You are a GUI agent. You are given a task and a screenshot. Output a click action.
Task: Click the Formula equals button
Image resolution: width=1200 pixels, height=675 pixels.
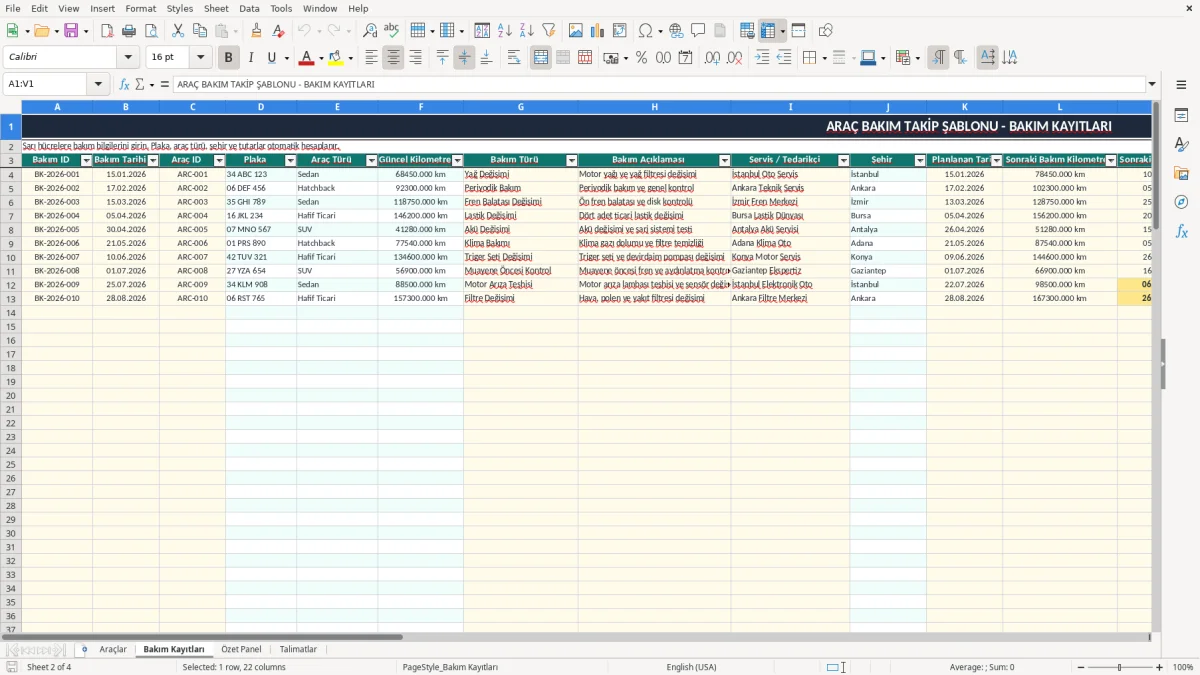[x=165, y=84]
